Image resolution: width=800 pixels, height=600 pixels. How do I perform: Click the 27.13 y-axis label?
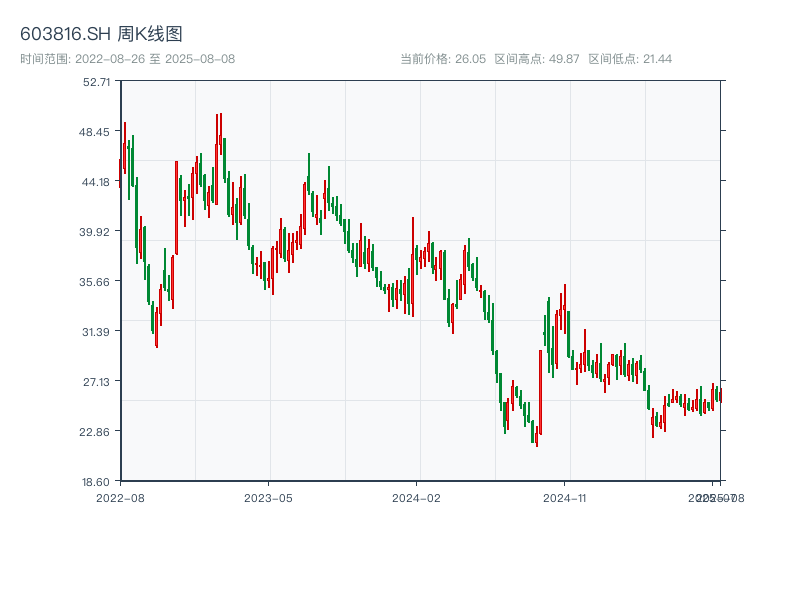[97, 382]
